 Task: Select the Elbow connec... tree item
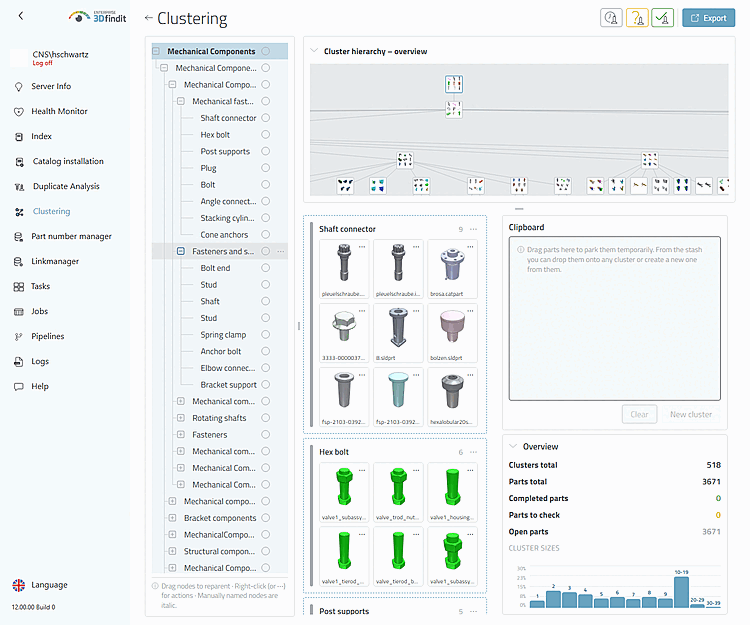[228, 368]
